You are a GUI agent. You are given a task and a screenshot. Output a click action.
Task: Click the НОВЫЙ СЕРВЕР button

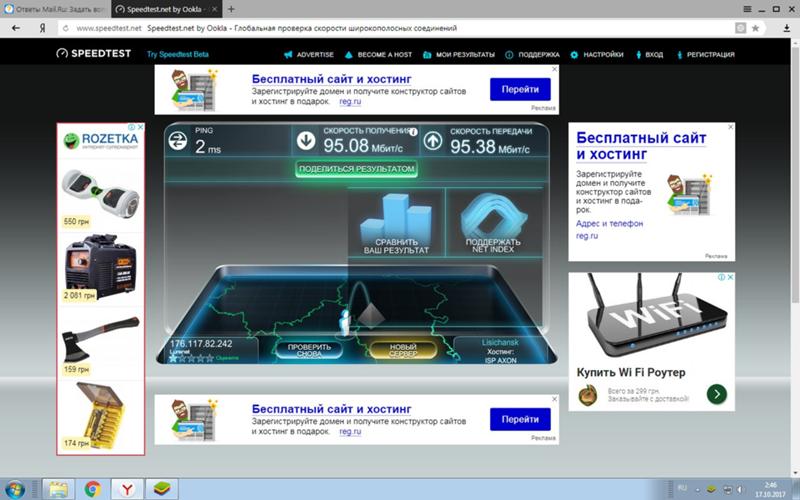click(x=403, y=350)
